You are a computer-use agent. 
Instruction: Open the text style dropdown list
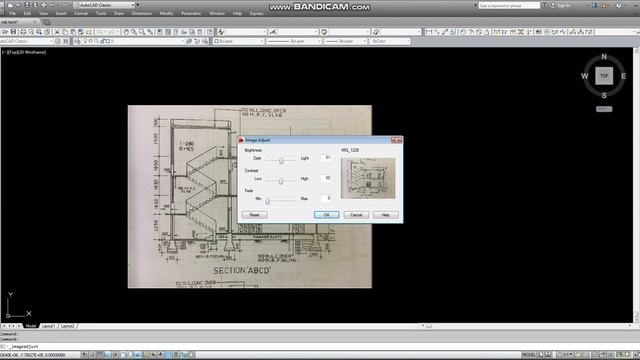tap(247, 32)
